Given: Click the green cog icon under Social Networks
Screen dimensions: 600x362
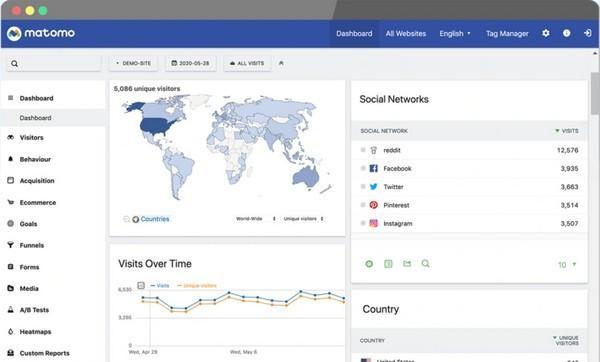Looking at the screenshot, I should tap(369, 264).
